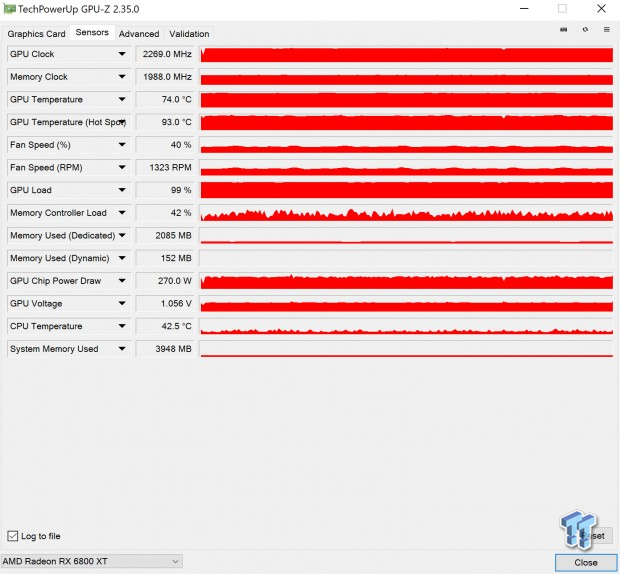Click the GPU Clock history graph
Screen dimensions: 620x574
[407, 54]
